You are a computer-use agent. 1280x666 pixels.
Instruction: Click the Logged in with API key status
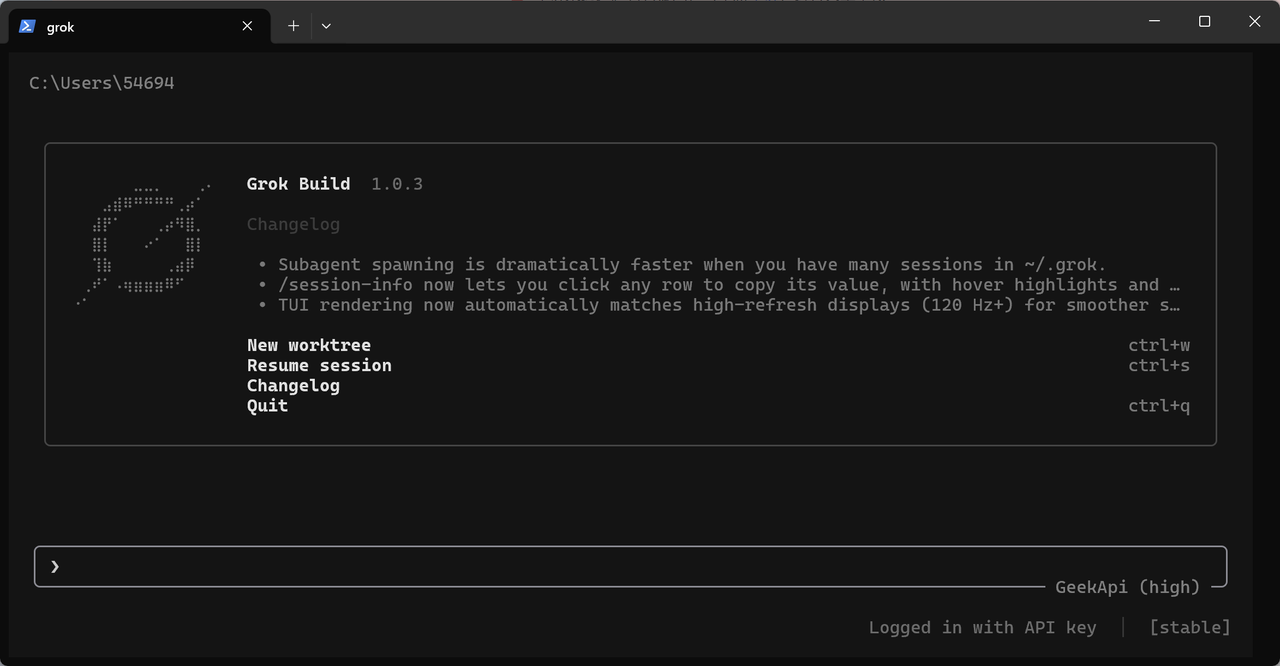(982, 627)
